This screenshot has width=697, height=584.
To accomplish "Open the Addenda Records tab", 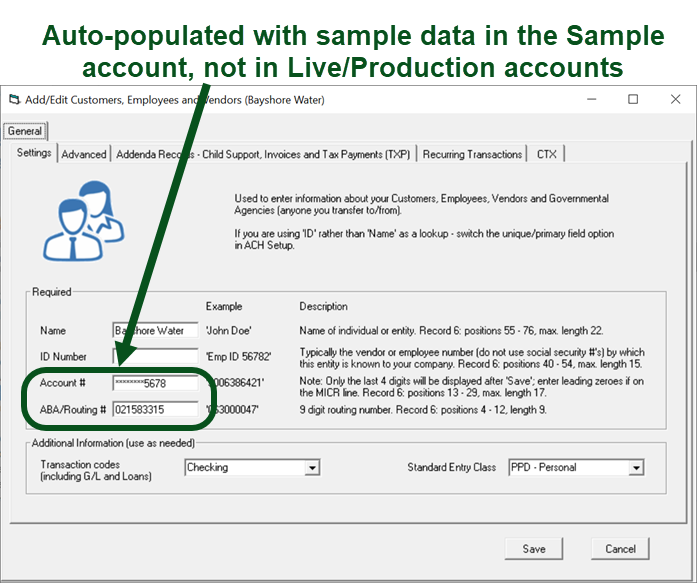I will [x=263, y=154].
